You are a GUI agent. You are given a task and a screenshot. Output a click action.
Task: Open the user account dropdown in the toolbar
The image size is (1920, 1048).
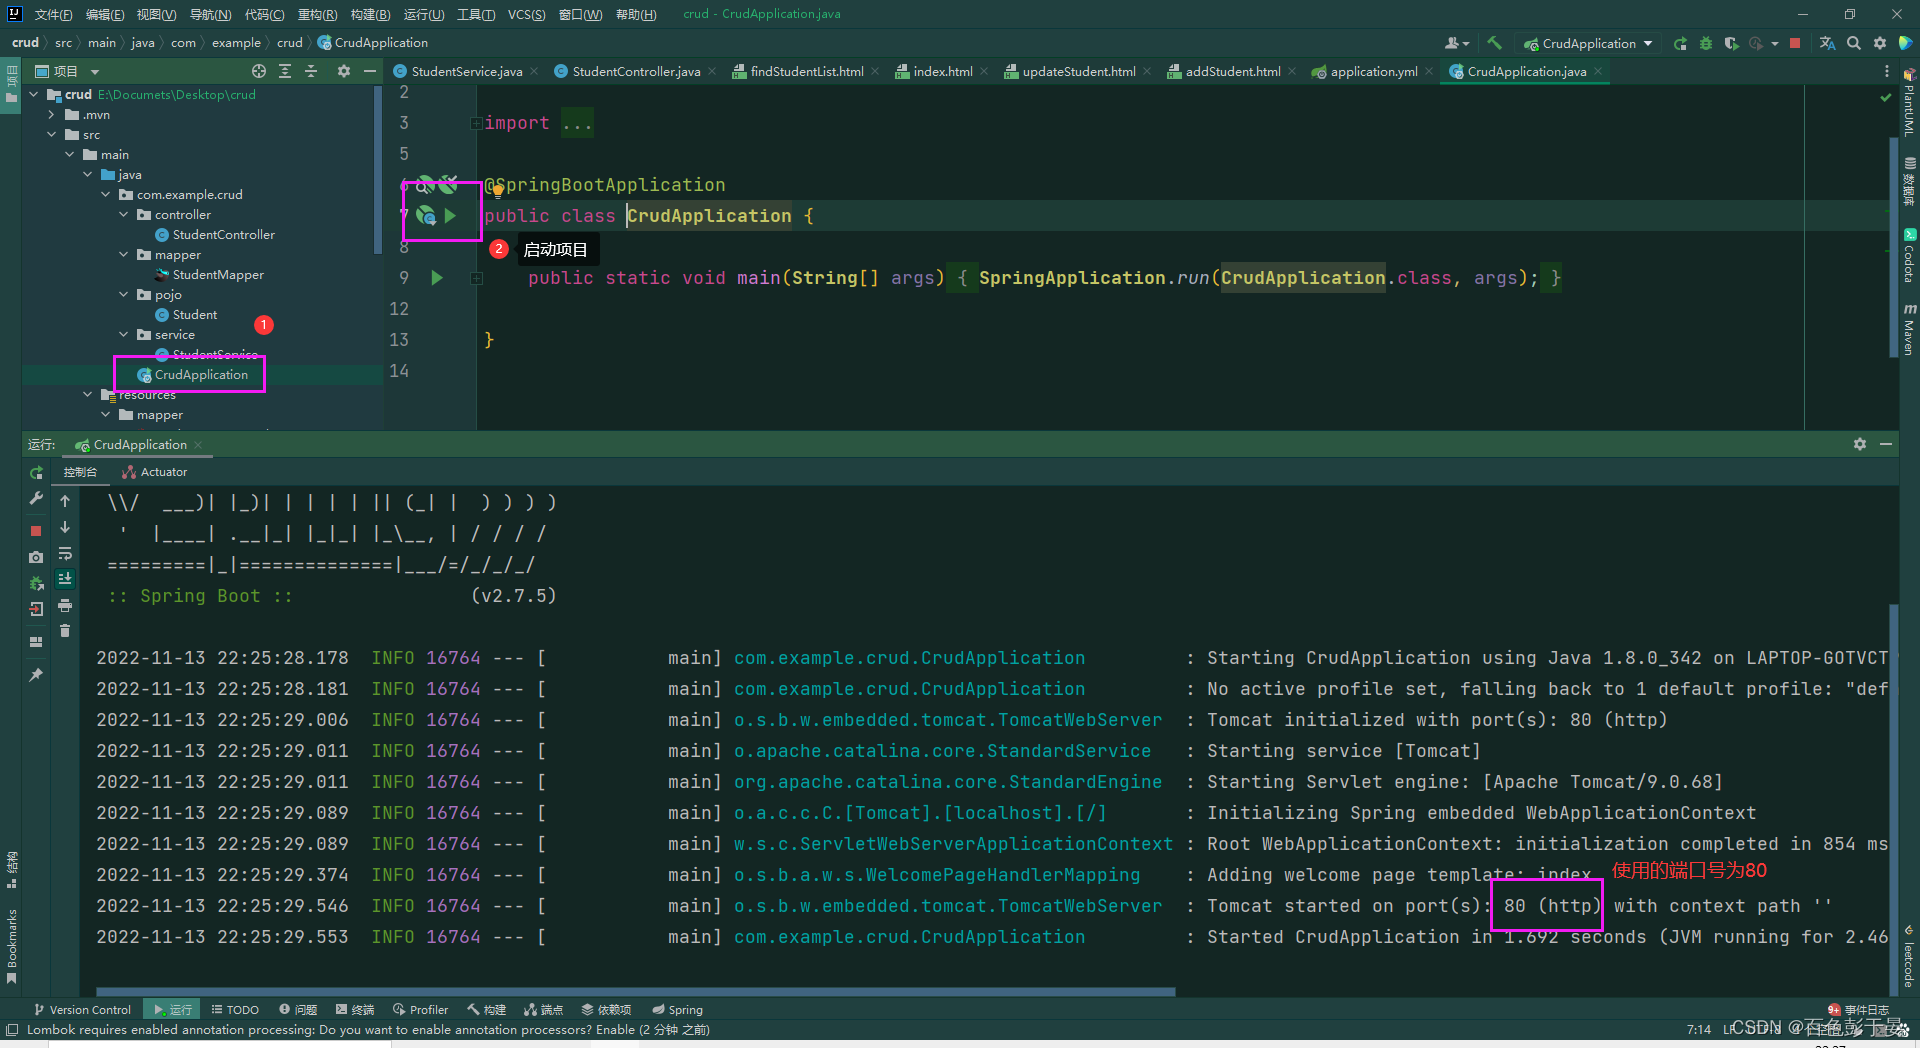point(1457,43)
